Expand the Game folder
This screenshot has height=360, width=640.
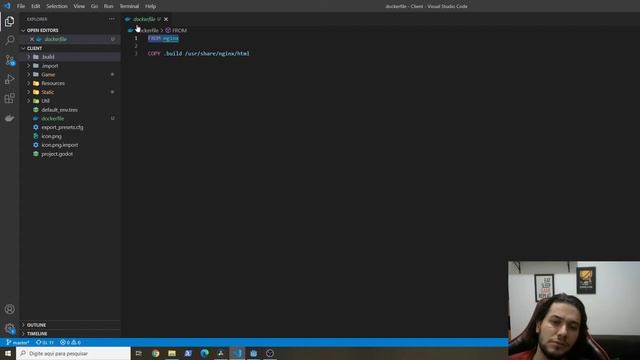(x=48, y=74)
